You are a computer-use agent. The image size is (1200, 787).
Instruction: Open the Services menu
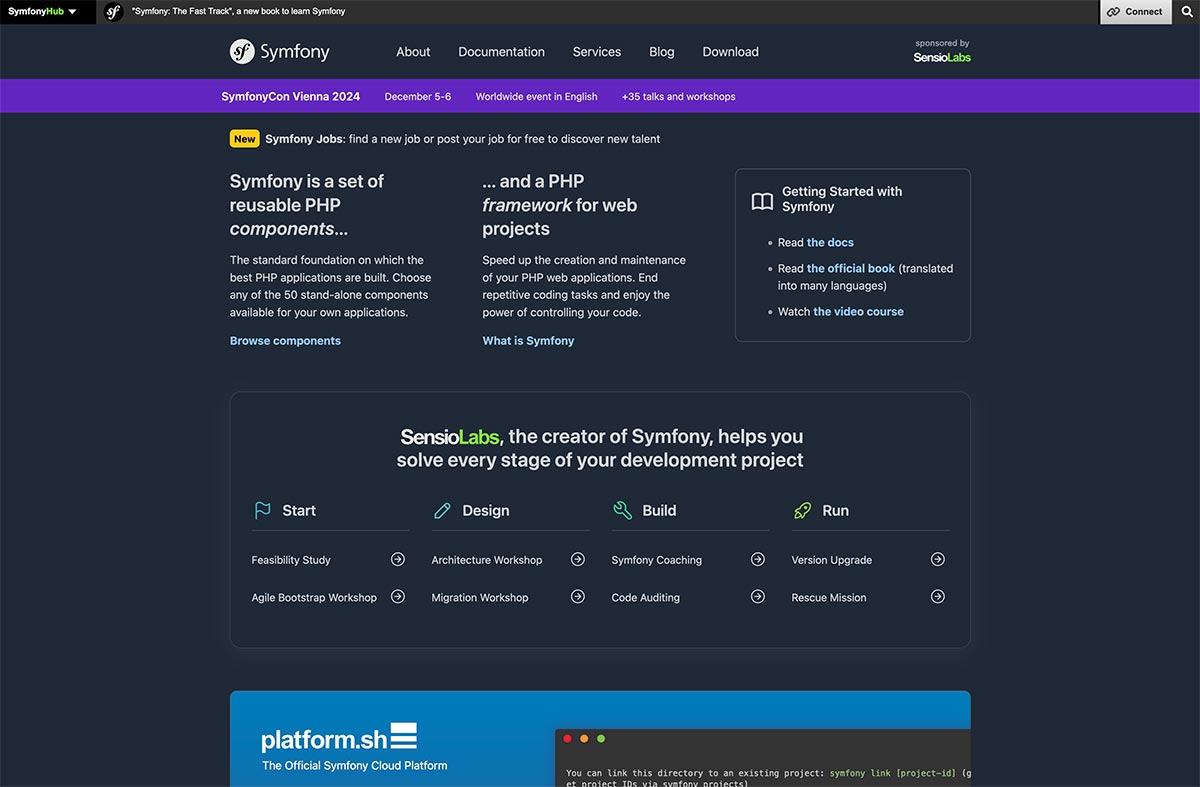(597, 52)
